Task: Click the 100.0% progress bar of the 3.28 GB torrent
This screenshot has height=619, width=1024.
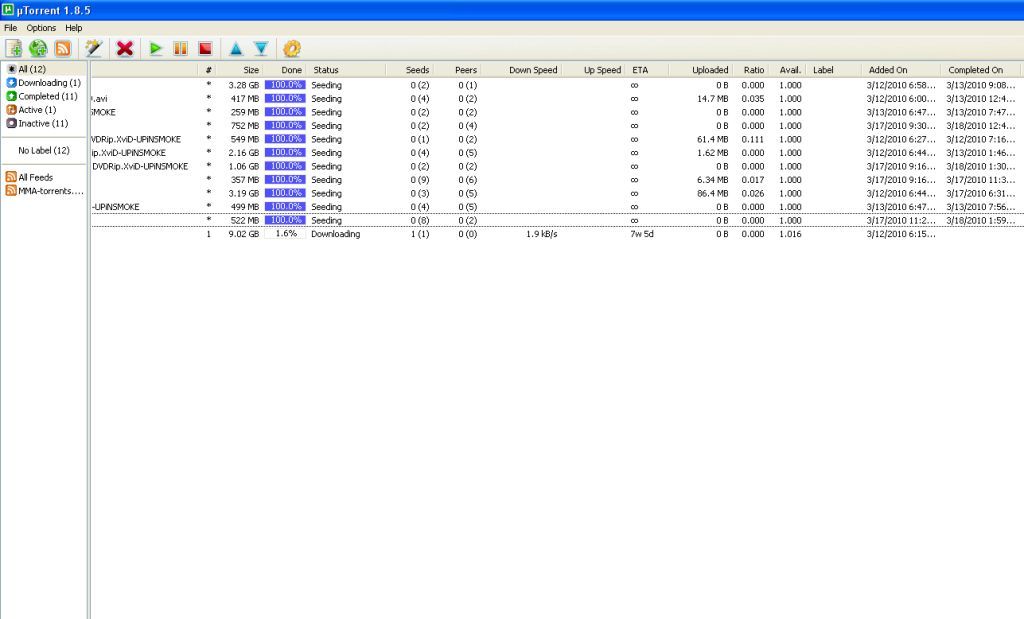Action: click(x=285, y=85)
